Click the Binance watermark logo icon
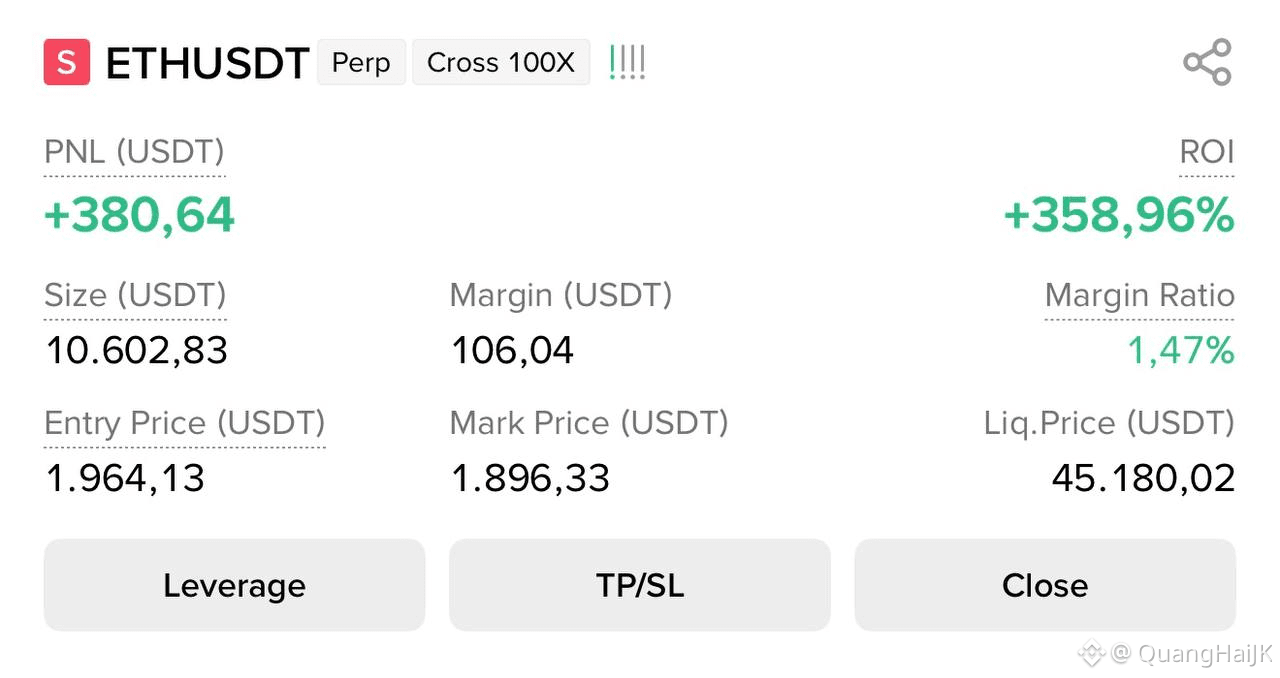1280x678 pixels. 1090,654
